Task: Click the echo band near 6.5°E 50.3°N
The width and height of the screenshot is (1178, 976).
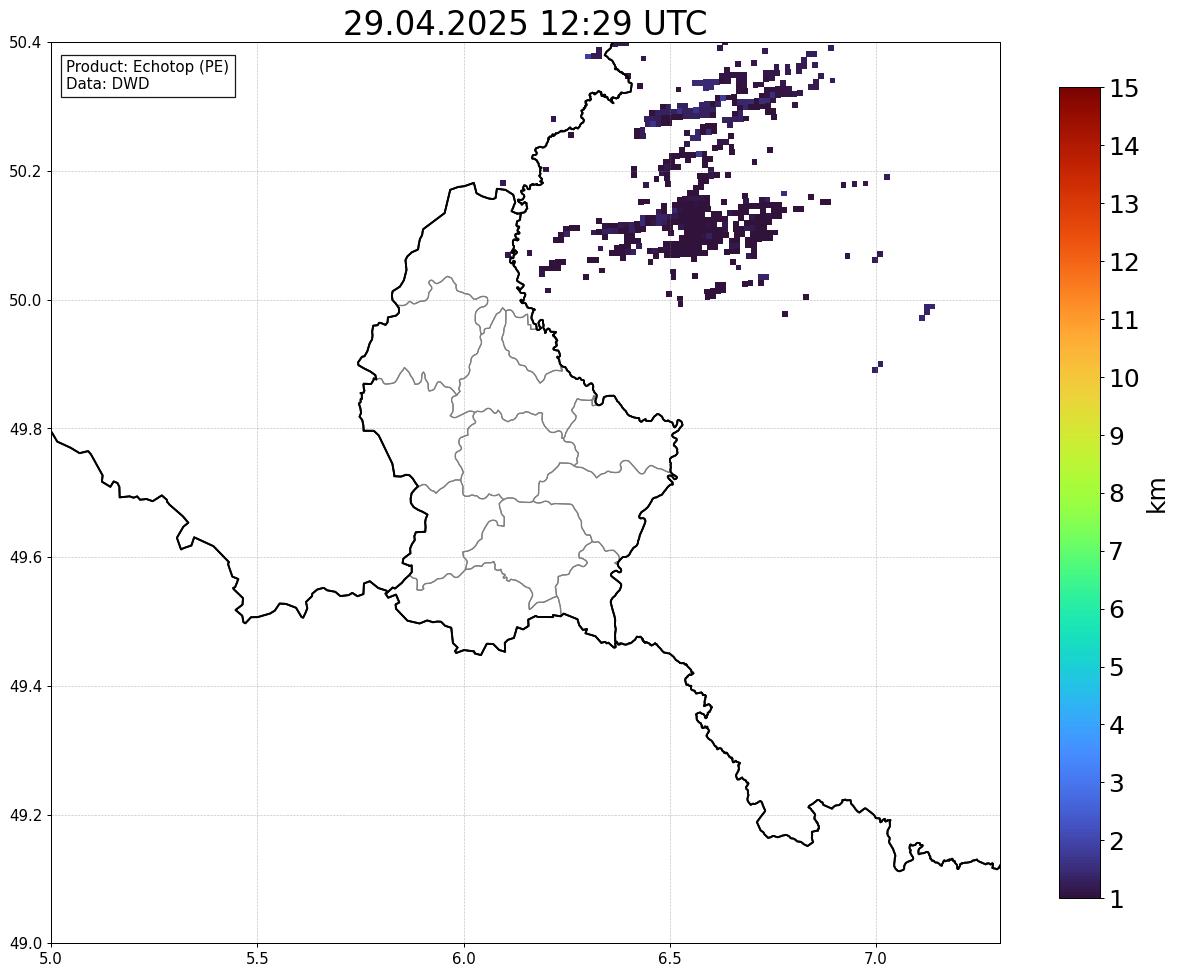Action: tap(680, 114)
